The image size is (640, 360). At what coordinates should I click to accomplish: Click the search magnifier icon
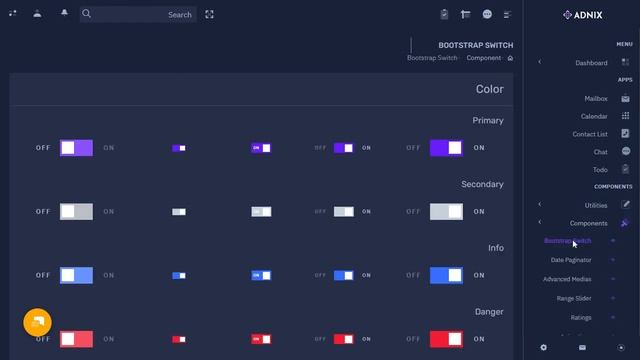coord(86,14)
